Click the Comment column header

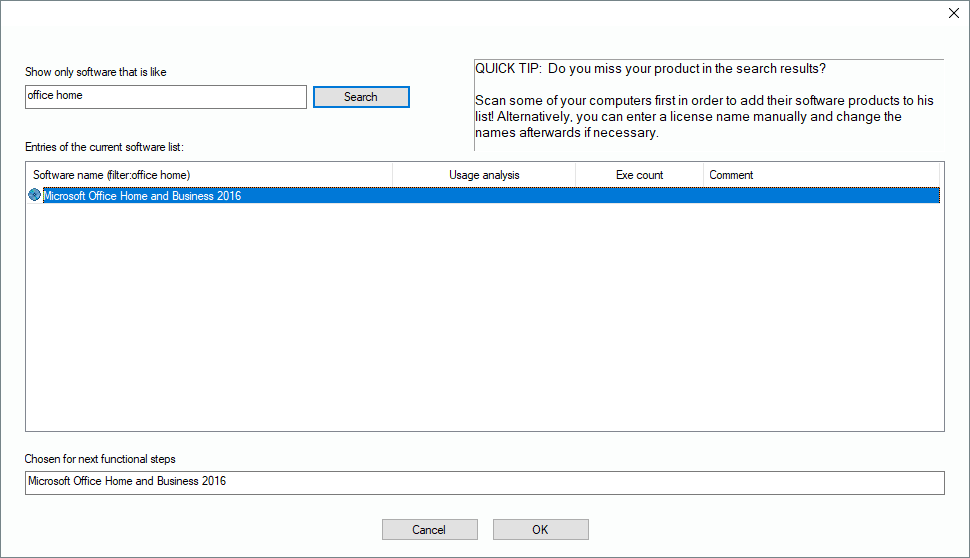[822, 175]
